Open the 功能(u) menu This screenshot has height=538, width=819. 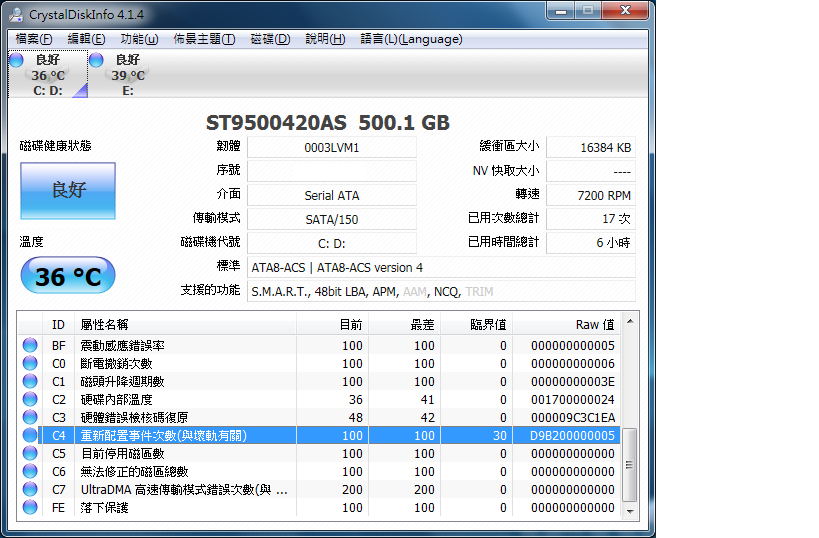[139, 39]
